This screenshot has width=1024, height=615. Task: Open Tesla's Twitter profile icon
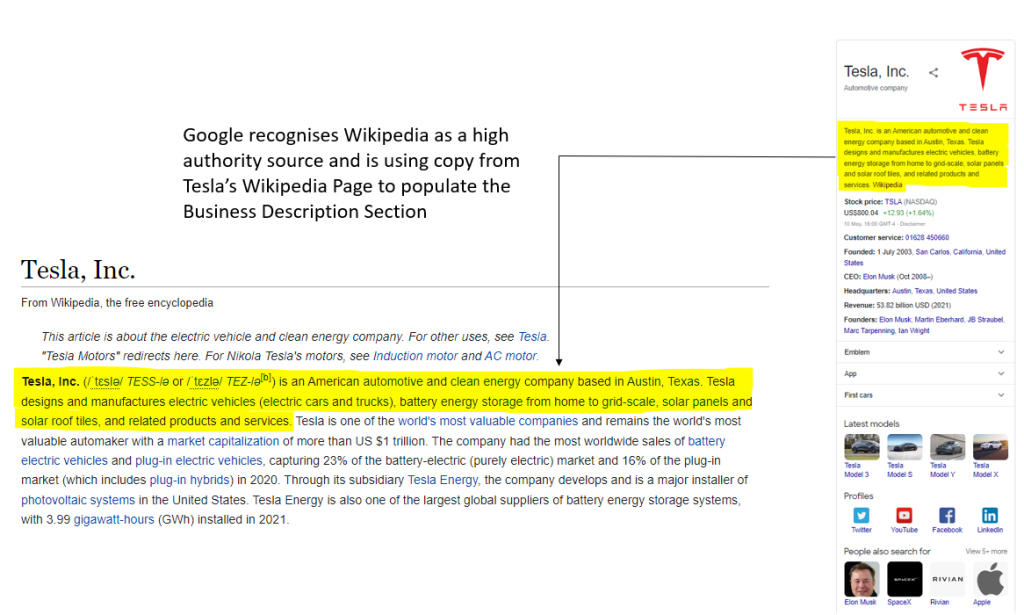861,515
